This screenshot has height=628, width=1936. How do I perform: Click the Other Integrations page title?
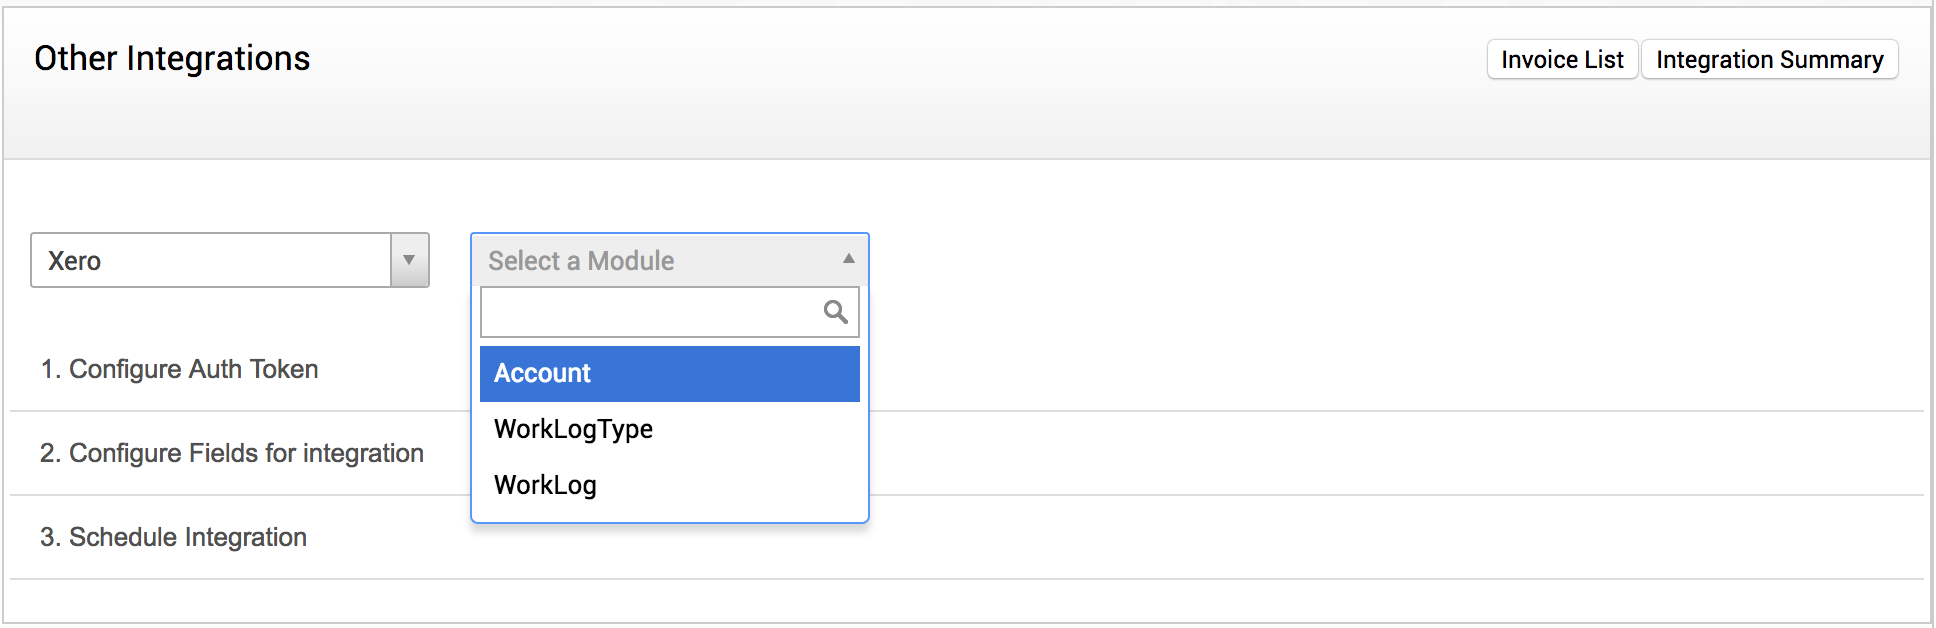click(172, 59)
